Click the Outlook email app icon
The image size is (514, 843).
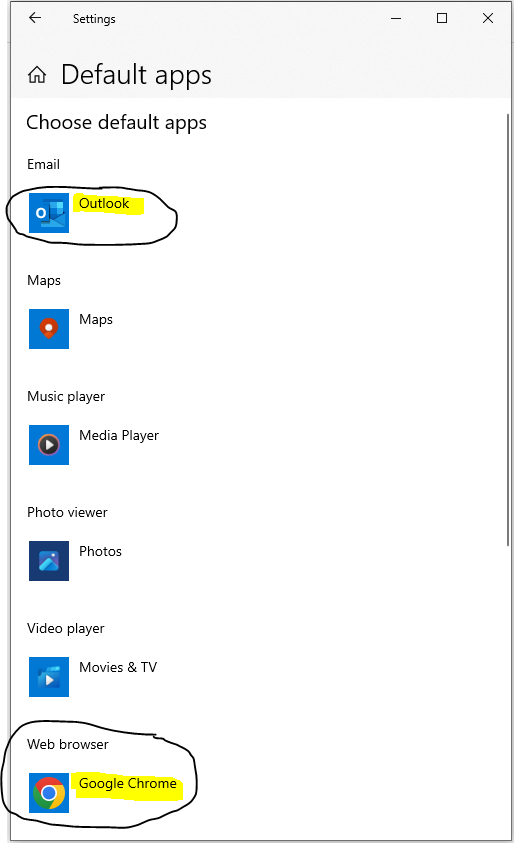(x=49, y=213)
